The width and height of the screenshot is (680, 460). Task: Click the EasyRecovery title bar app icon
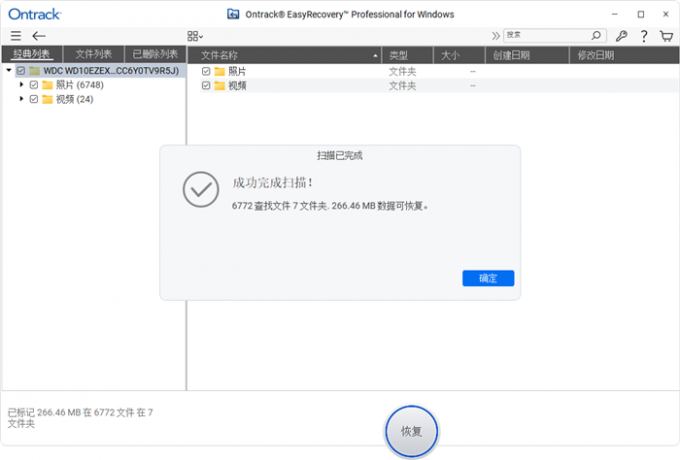point(233,14)
